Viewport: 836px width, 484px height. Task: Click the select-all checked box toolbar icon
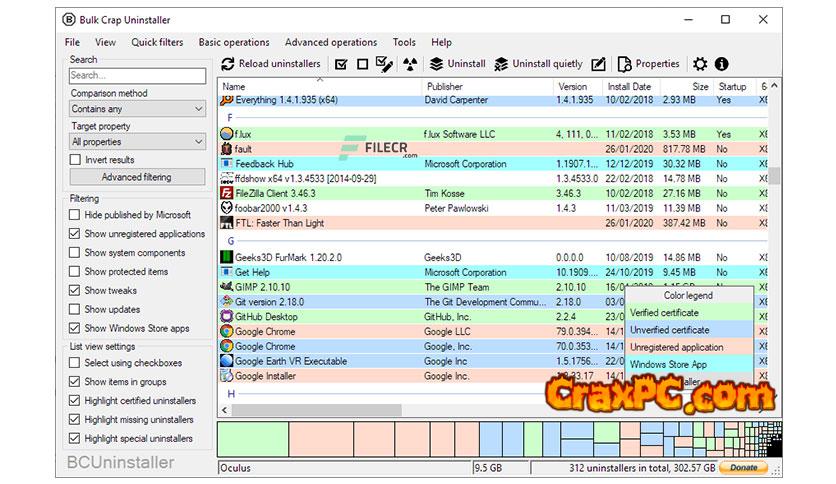coord(341,64)
